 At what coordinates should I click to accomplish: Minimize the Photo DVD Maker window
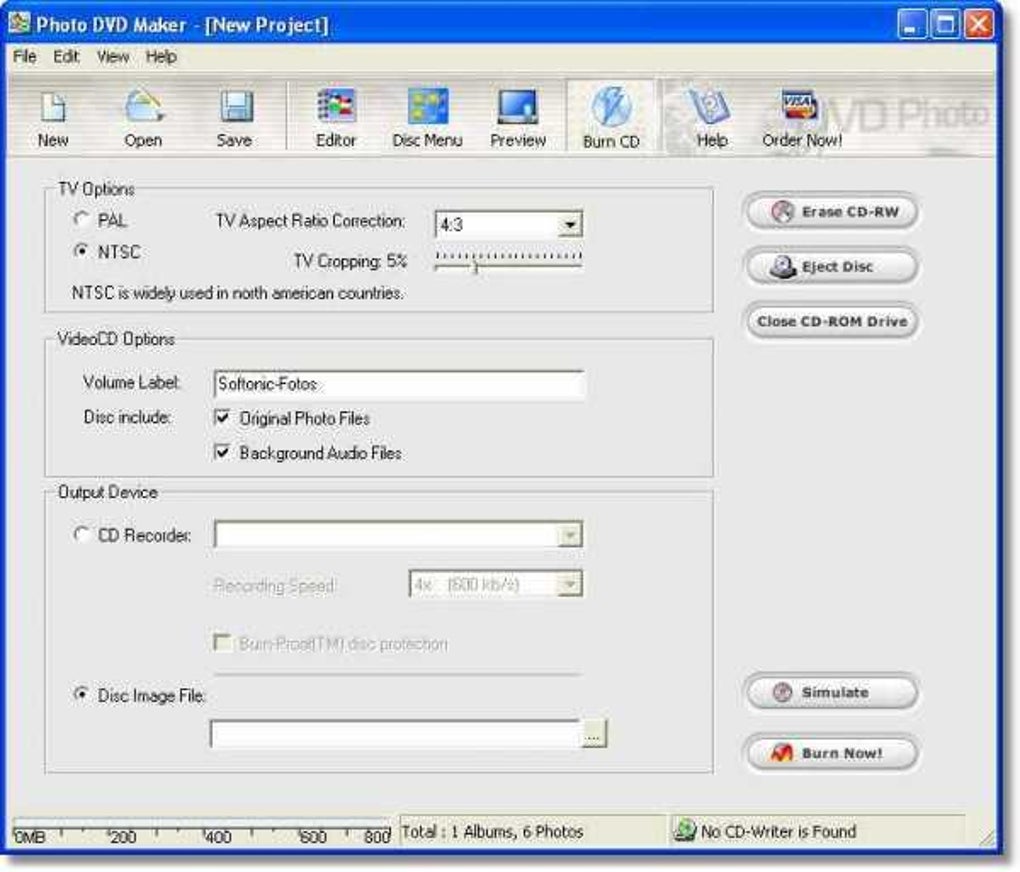[911, 25]
